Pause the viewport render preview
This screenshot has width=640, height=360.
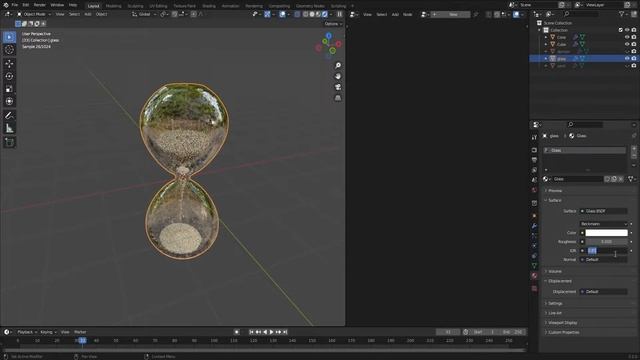(x=340, y=14)
